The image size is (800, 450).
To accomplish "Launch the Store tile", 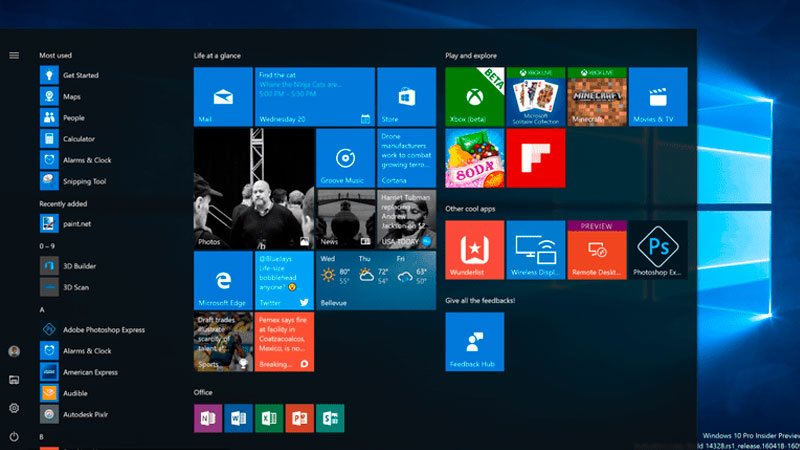I will (x=406, y=97).
